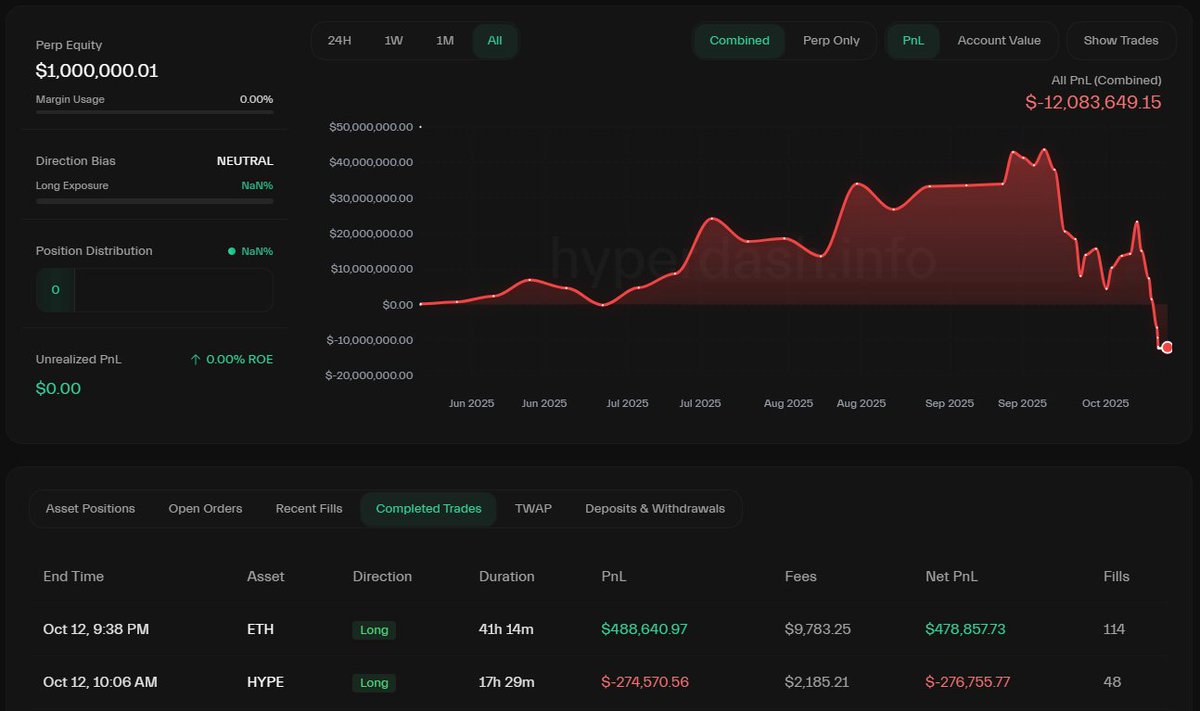
Task: Open the TWAP tab
Action: [x=533, y=509]
